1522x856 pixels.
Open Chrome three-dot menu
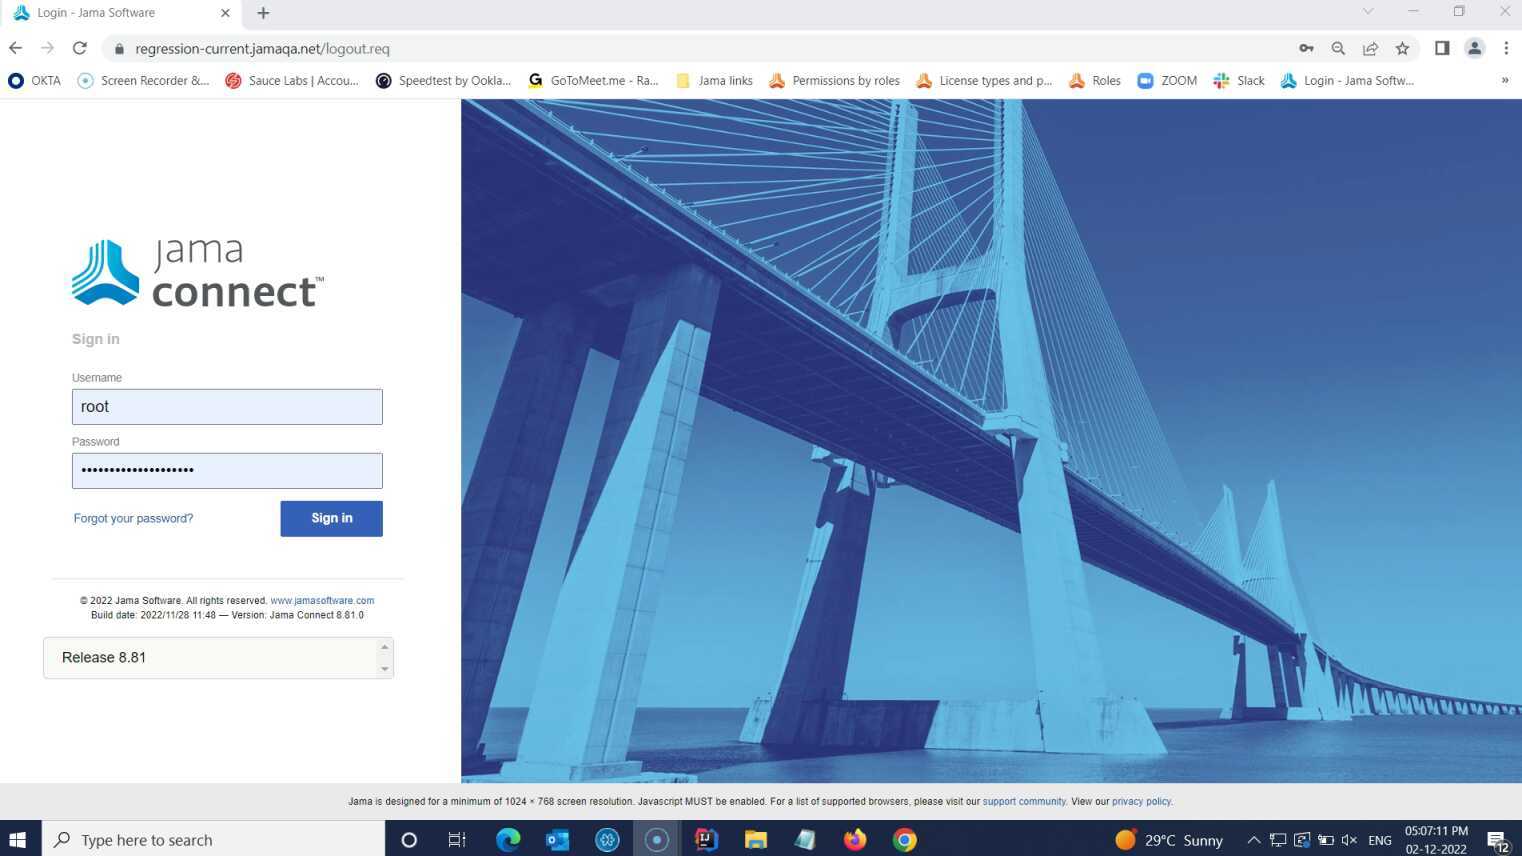1505,48
